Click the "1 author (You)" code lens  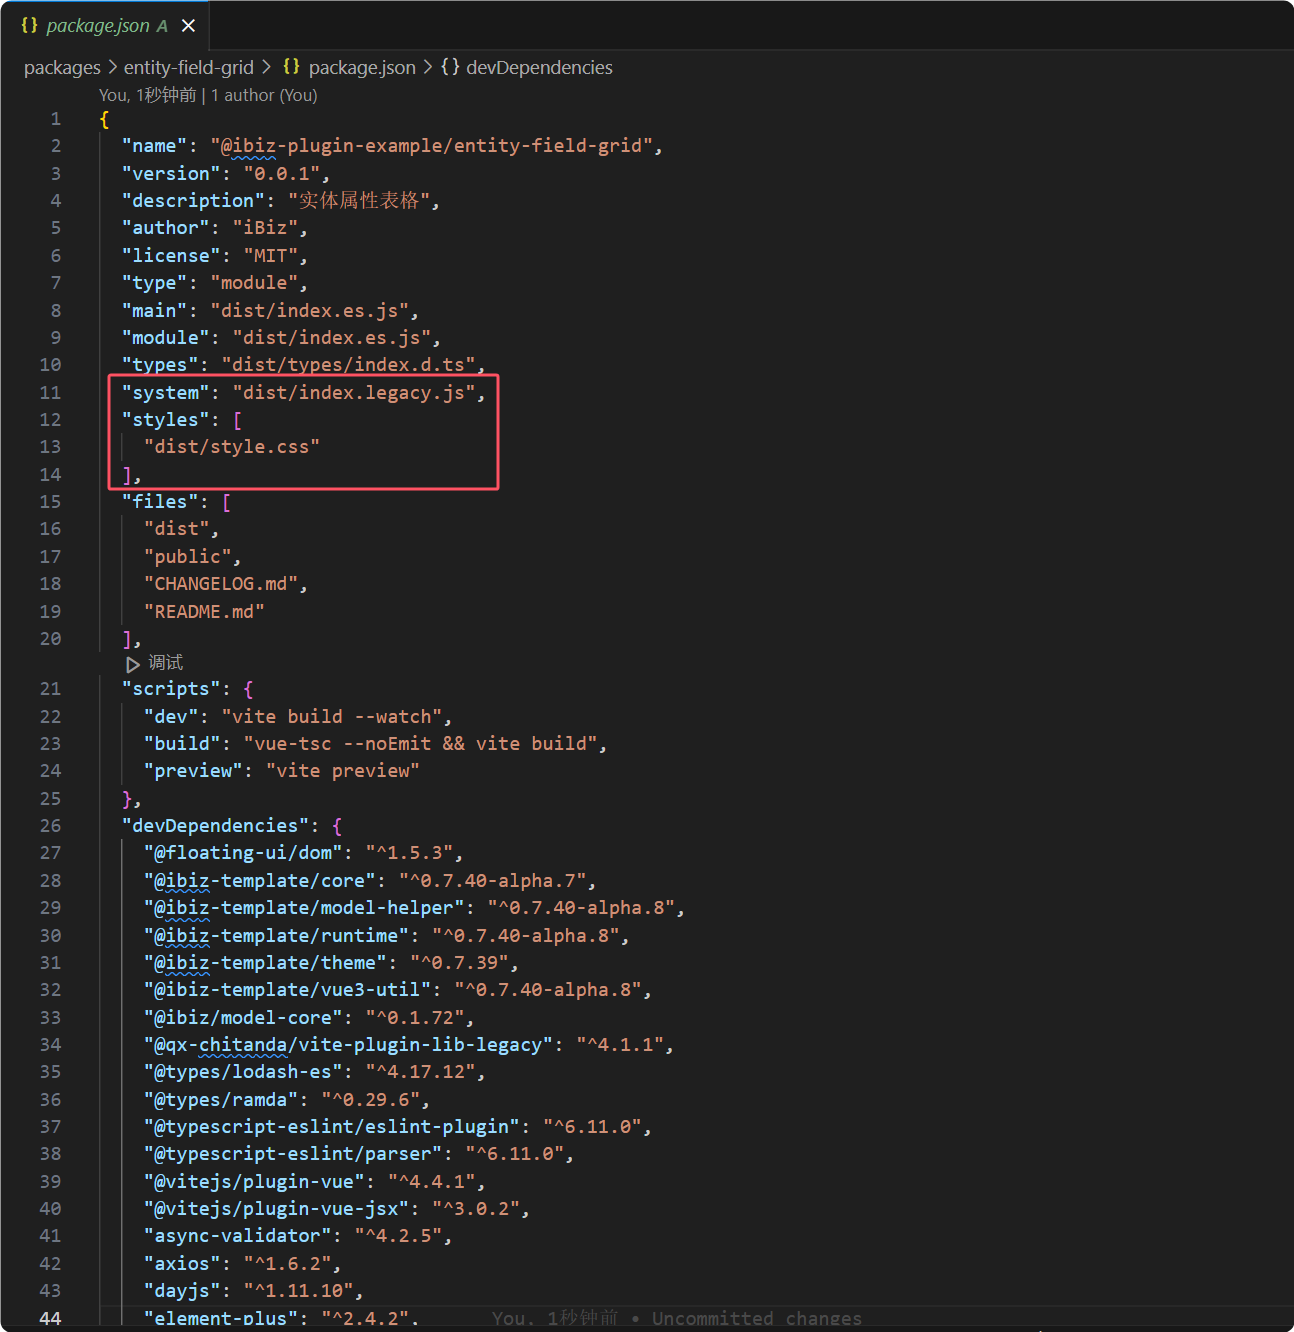[x=264, y=95]
